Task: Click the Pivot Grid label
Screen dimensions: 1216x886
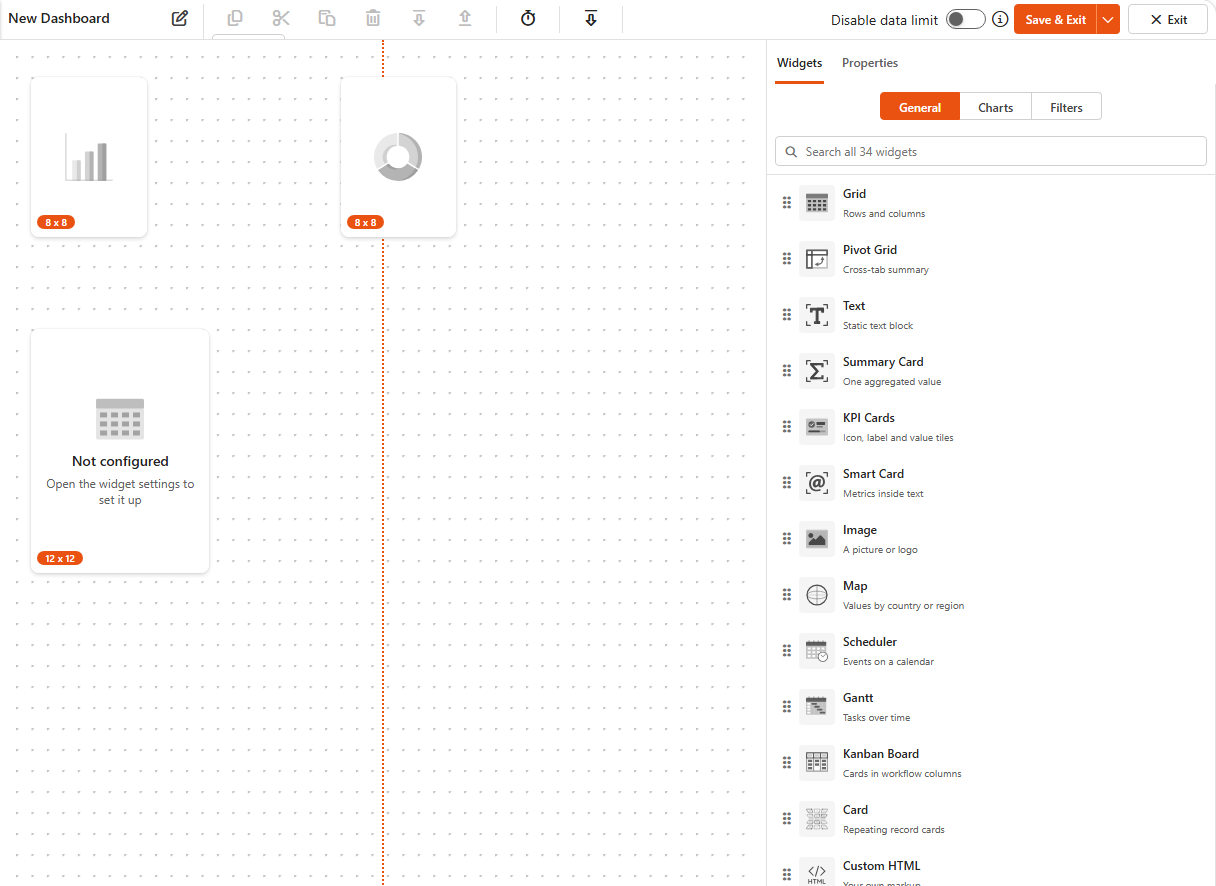Action: 870,250
